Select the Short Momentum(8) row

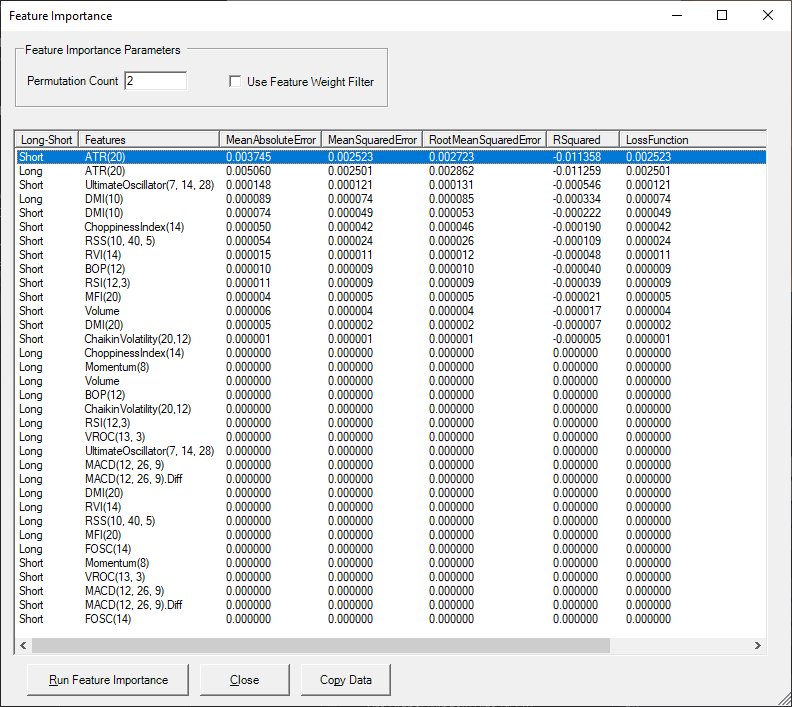(391, 563)
